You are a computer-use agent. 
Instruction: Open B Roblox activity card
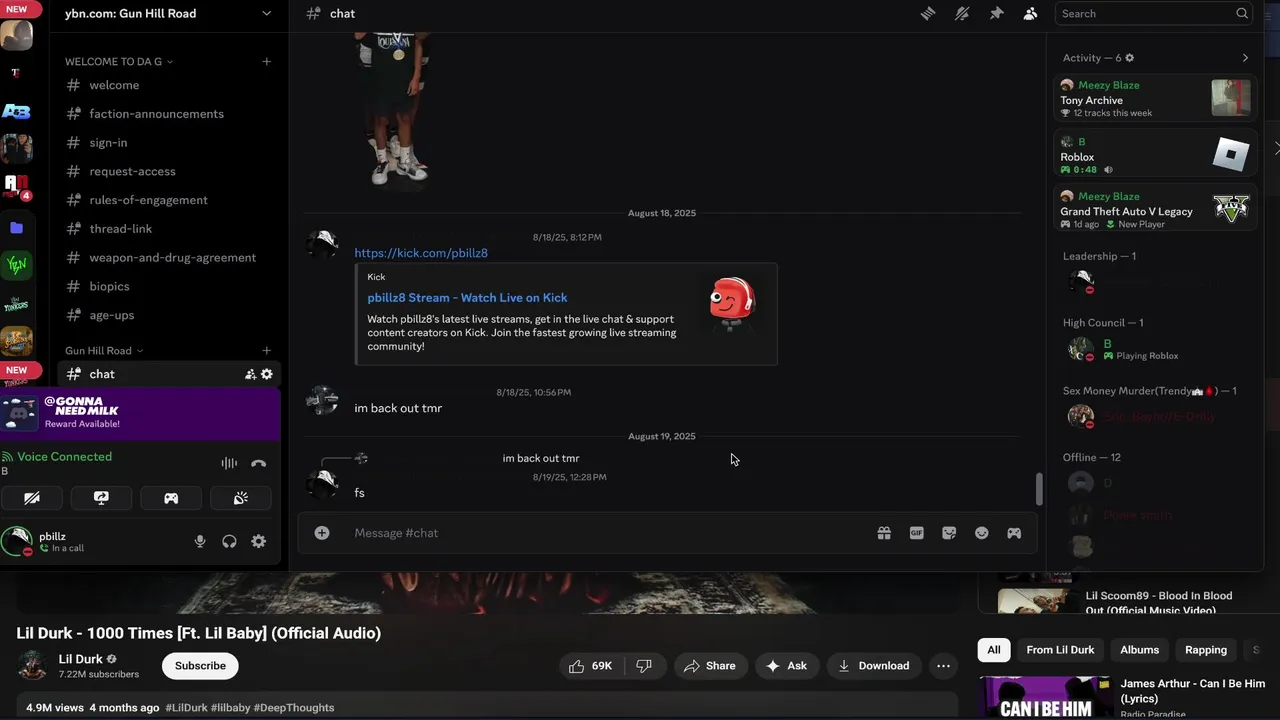pyautogui.click(x=1155, y=154)
